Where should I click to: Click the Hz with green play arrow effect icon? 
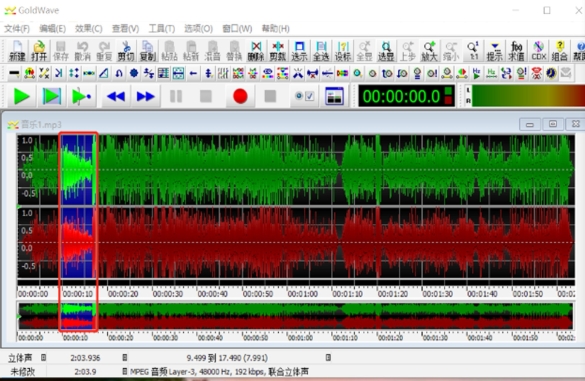(x=476, y=73)
